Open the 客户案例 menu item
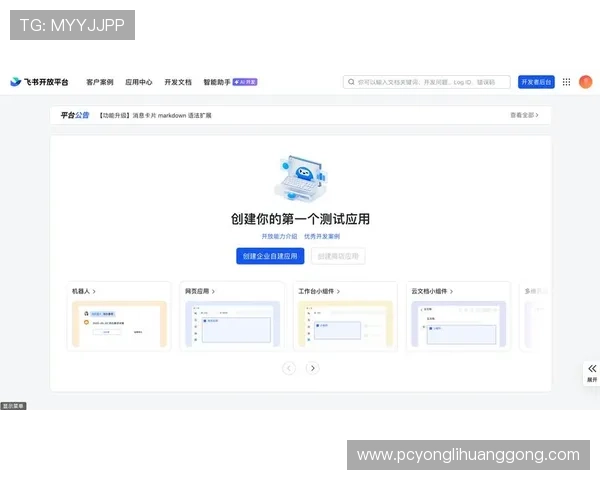 [x=100, y=82]
